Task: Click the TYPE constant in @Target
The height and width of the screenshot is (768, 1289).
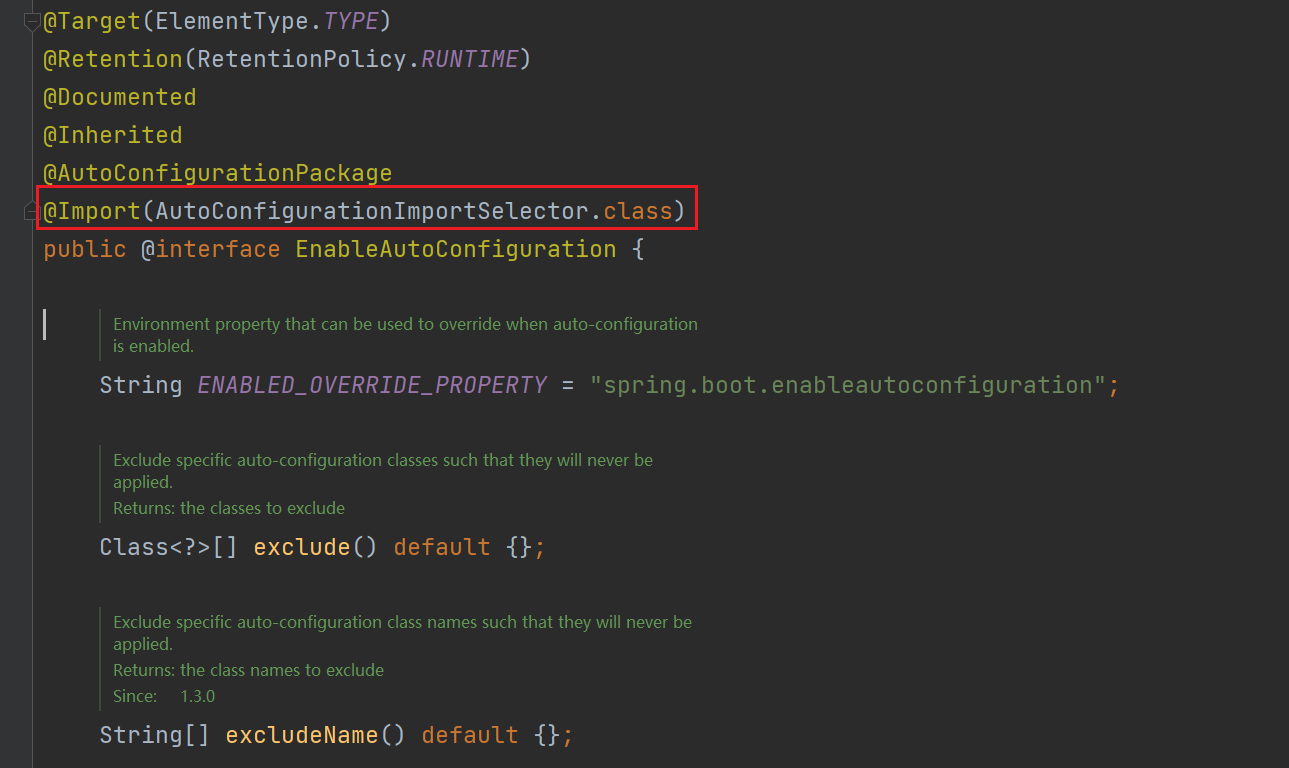Action: pos(351,21)
